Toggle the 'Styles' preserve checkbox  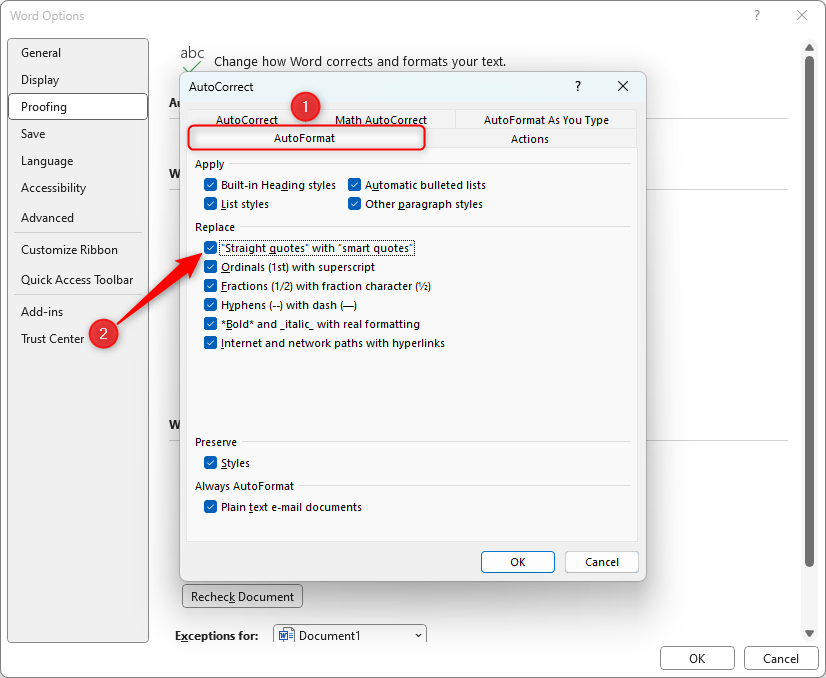click(x=210, y=463)
